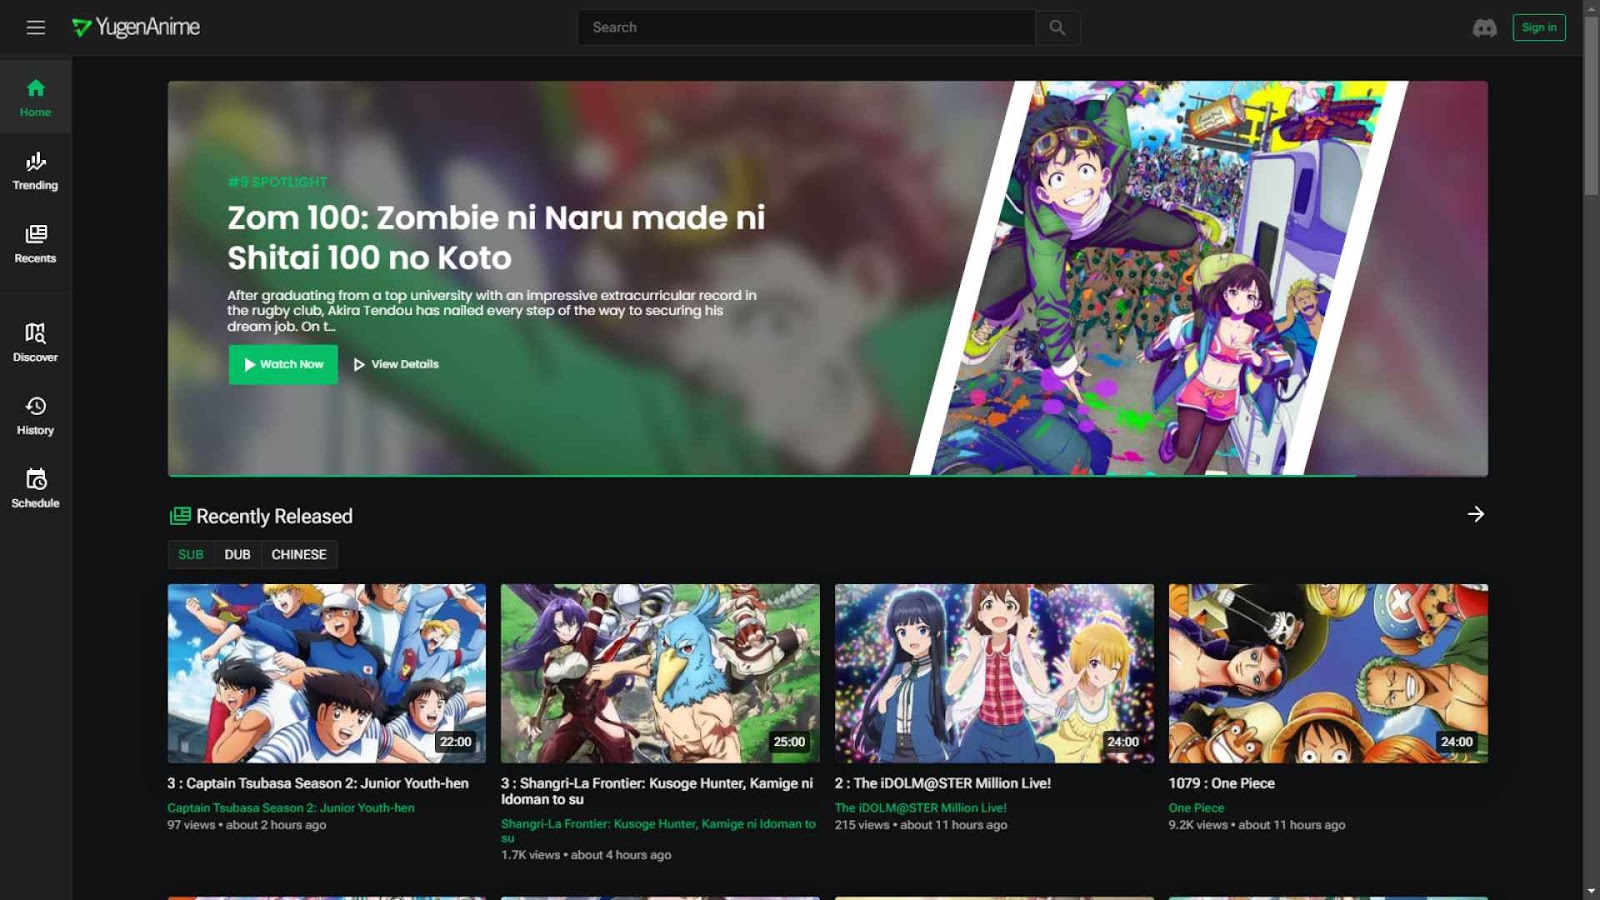Click the scrollbar down arrow

pos(1591,891)
